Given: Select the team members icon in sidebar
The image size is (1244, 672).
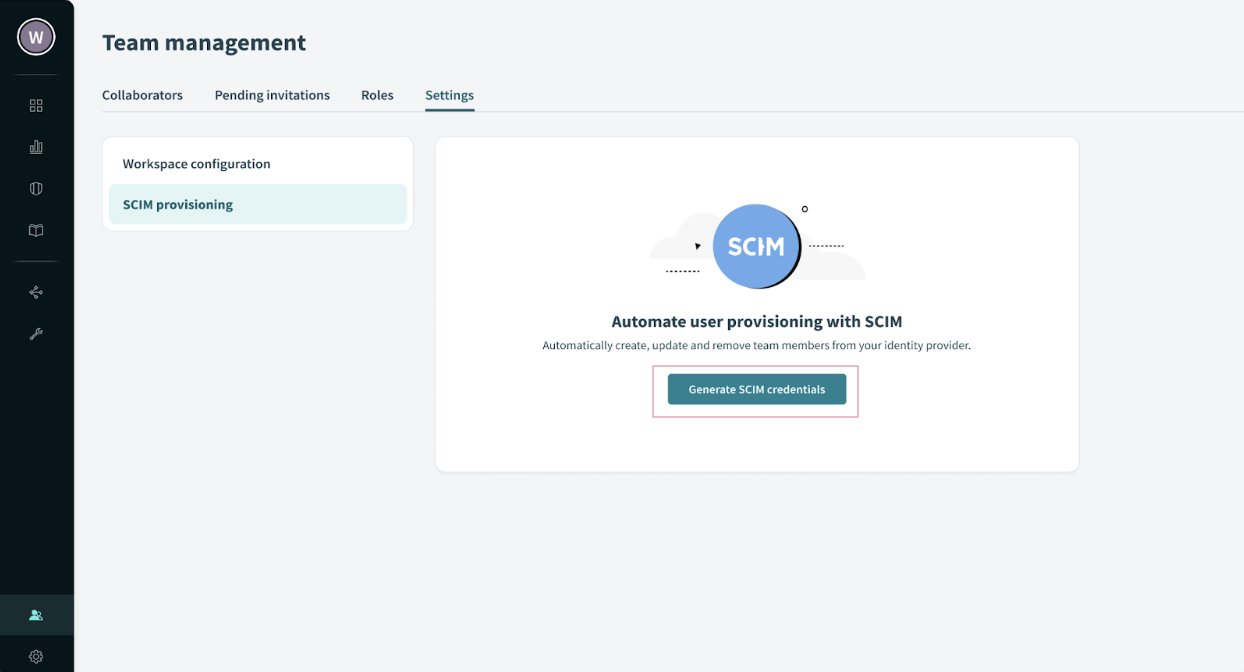Looking at the screenshot, I should (x=36, y=615).
